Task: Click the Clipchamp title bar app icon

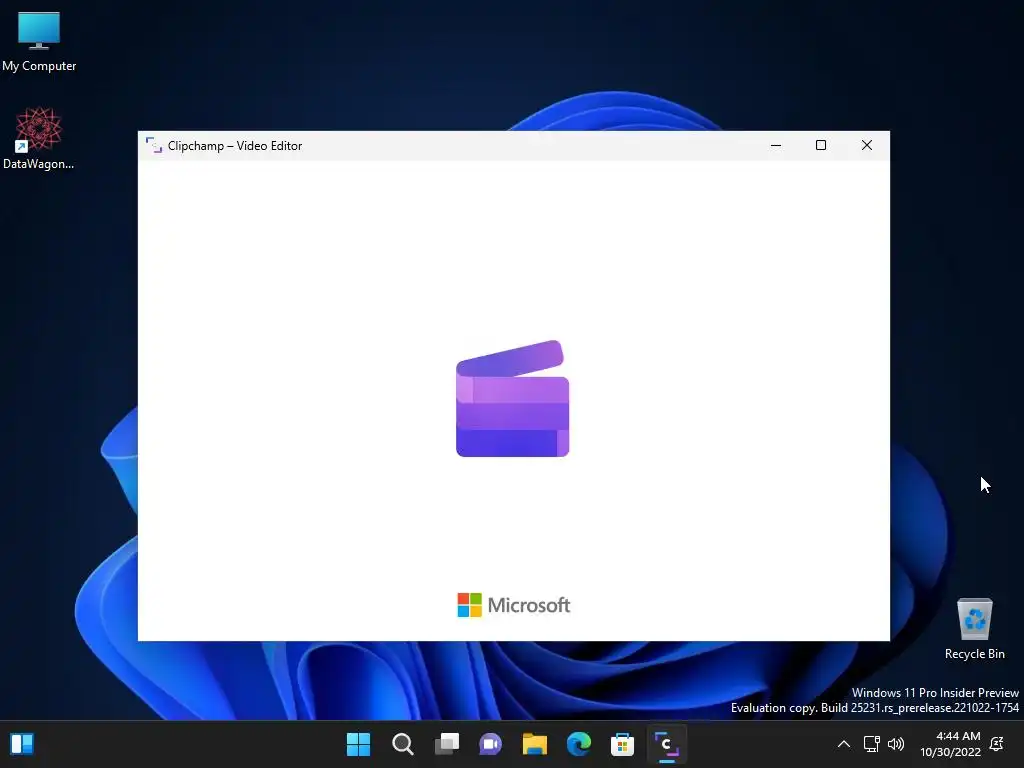Action: (x=153, y=146)
